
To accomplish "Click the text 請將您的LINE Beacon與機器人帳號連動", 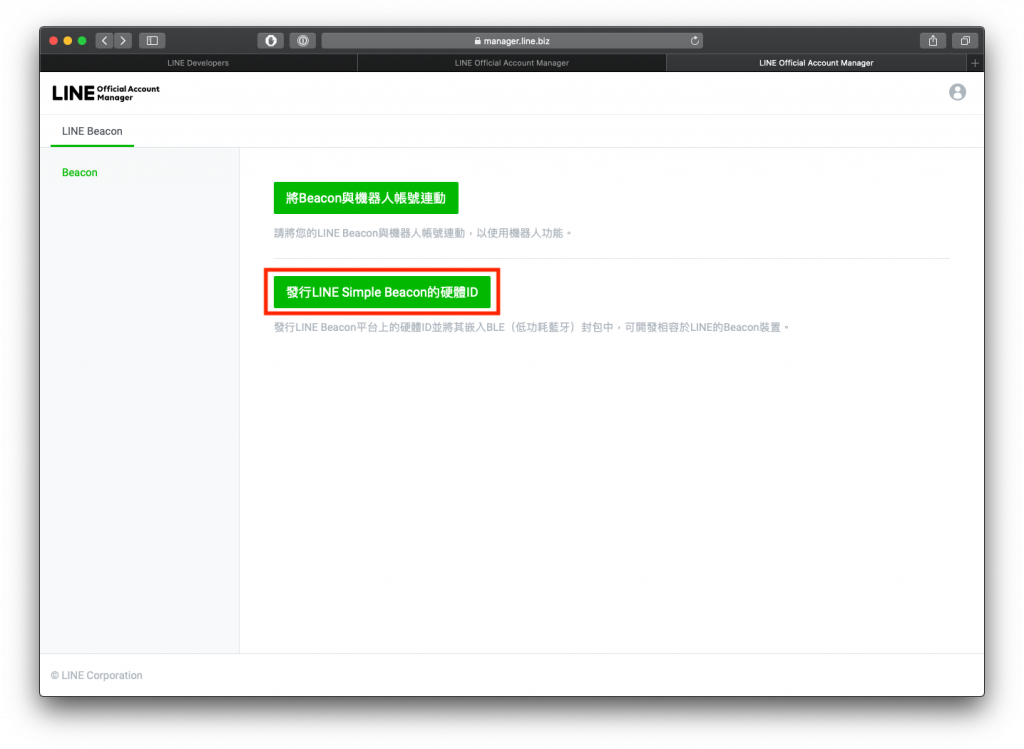I will click(x=369, y=233).
